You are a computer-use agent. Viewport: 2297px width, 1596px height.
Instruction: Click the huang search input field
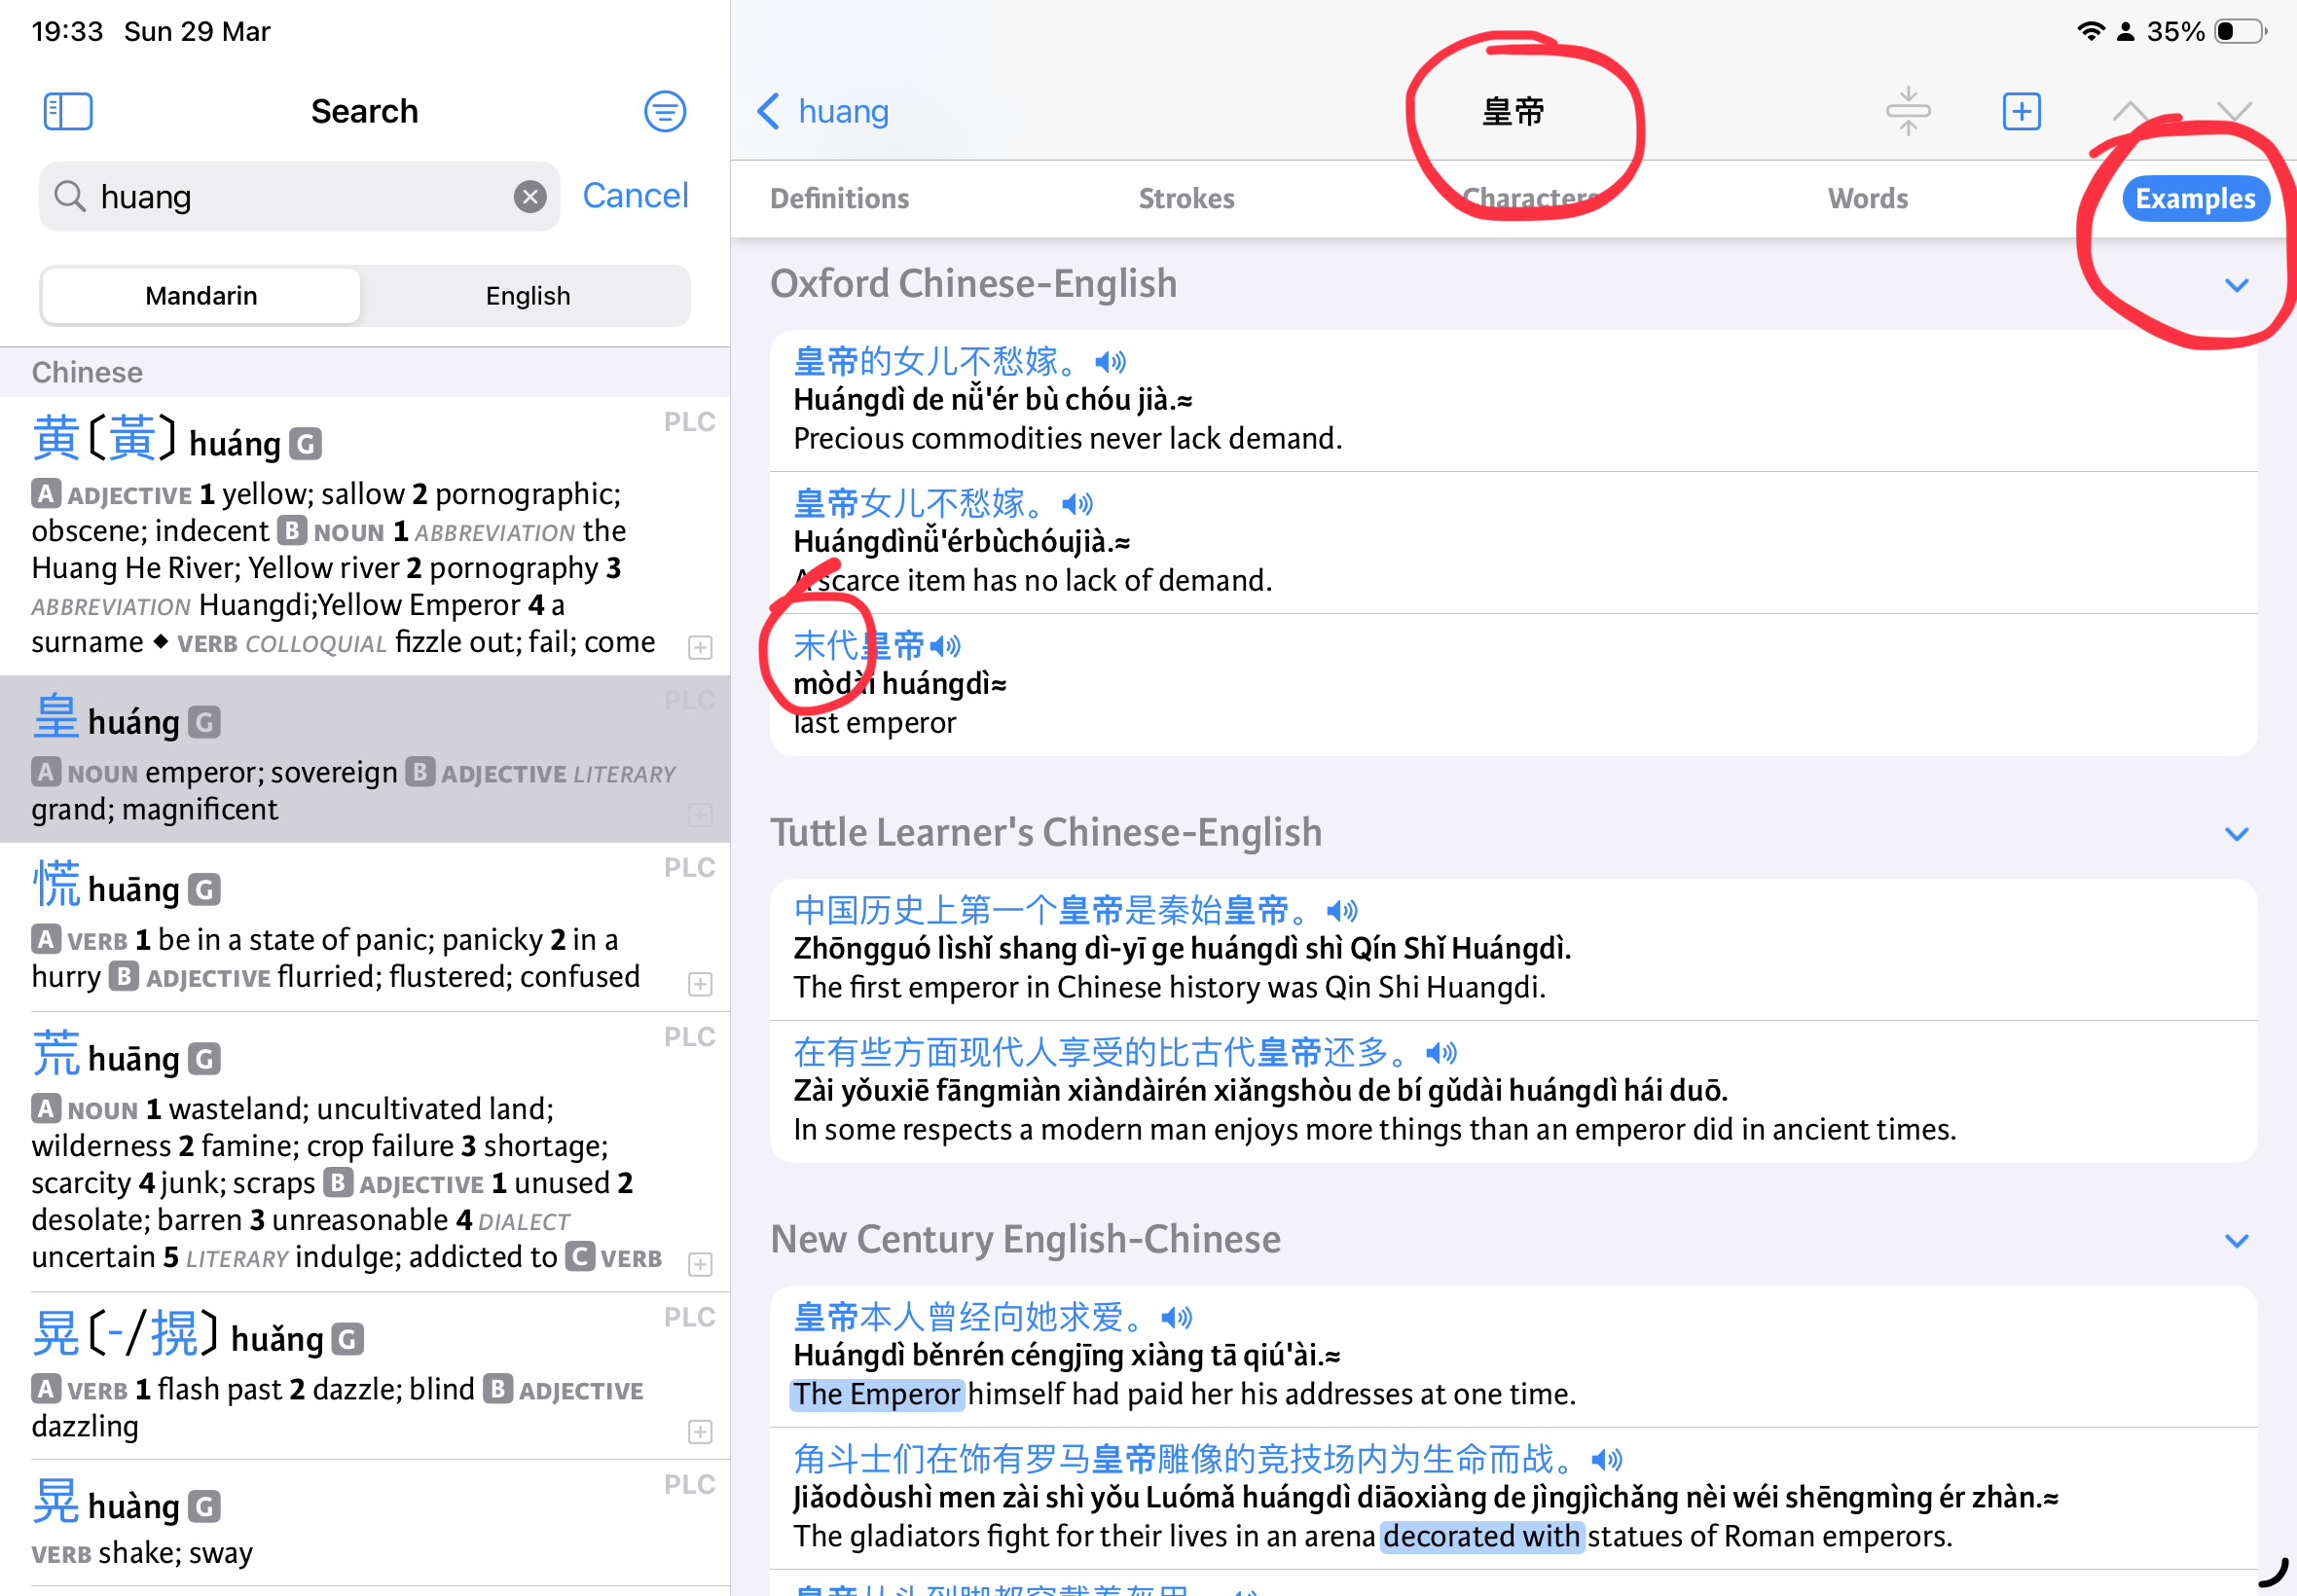[x=300, y=197]
